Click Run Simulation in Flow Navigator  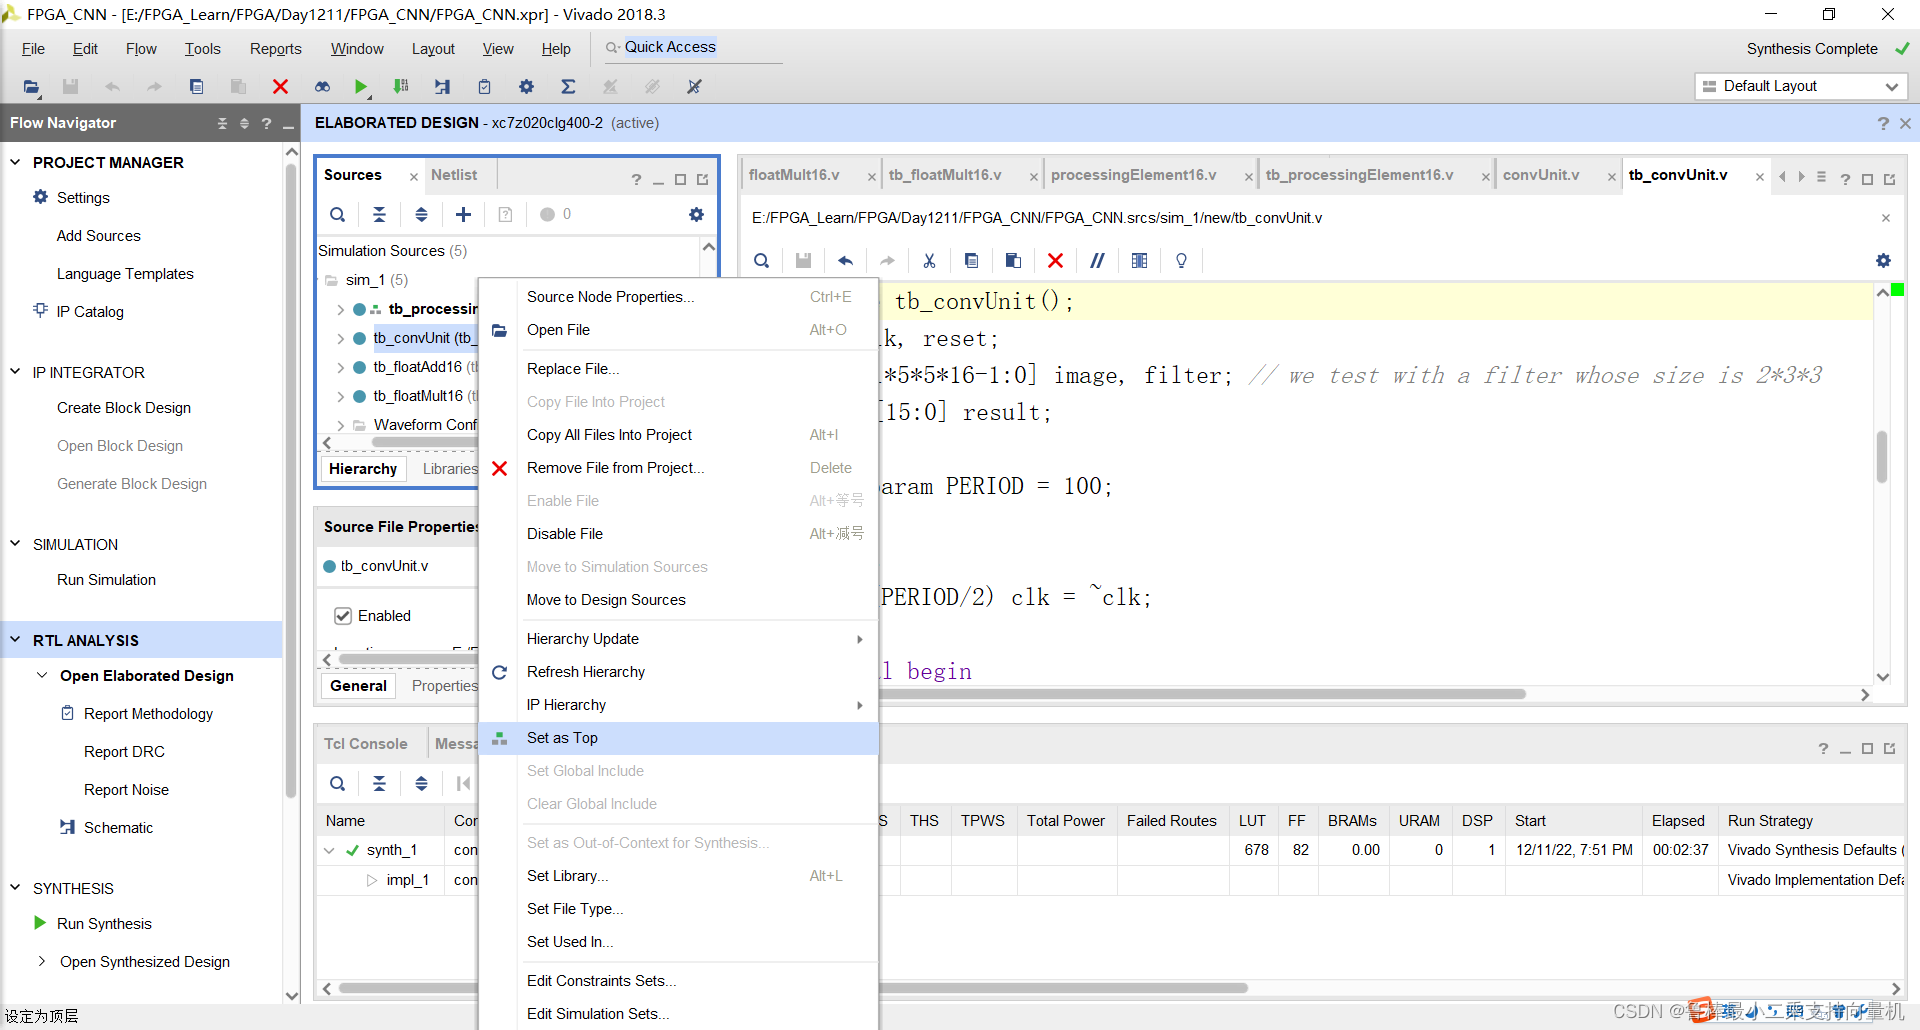click(x=106, y=580)
